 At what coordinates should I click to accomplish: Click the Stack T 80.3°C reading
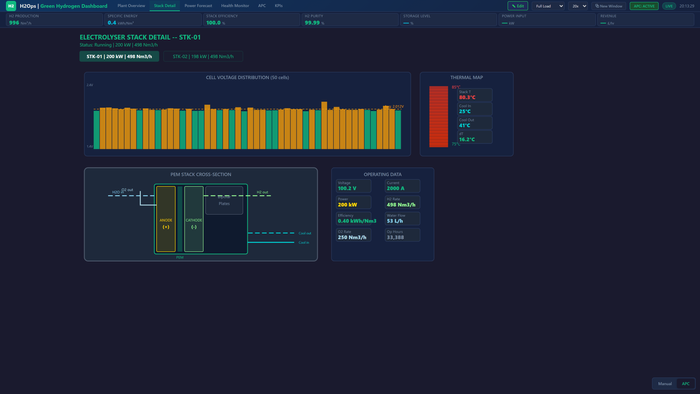475,95
